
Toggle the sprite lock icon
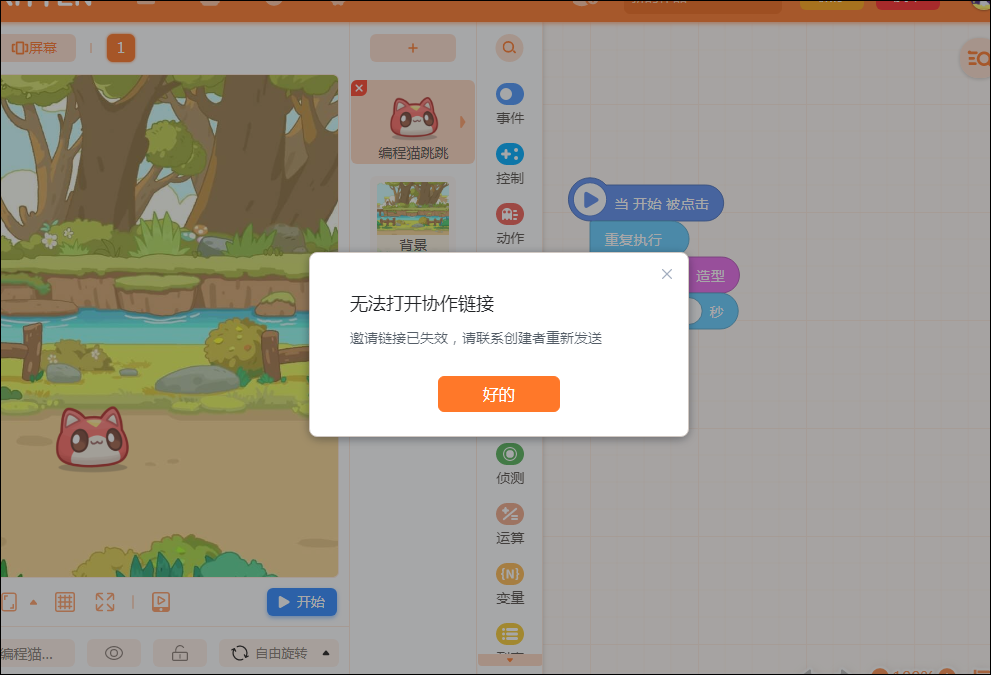[x=179, y=653]
